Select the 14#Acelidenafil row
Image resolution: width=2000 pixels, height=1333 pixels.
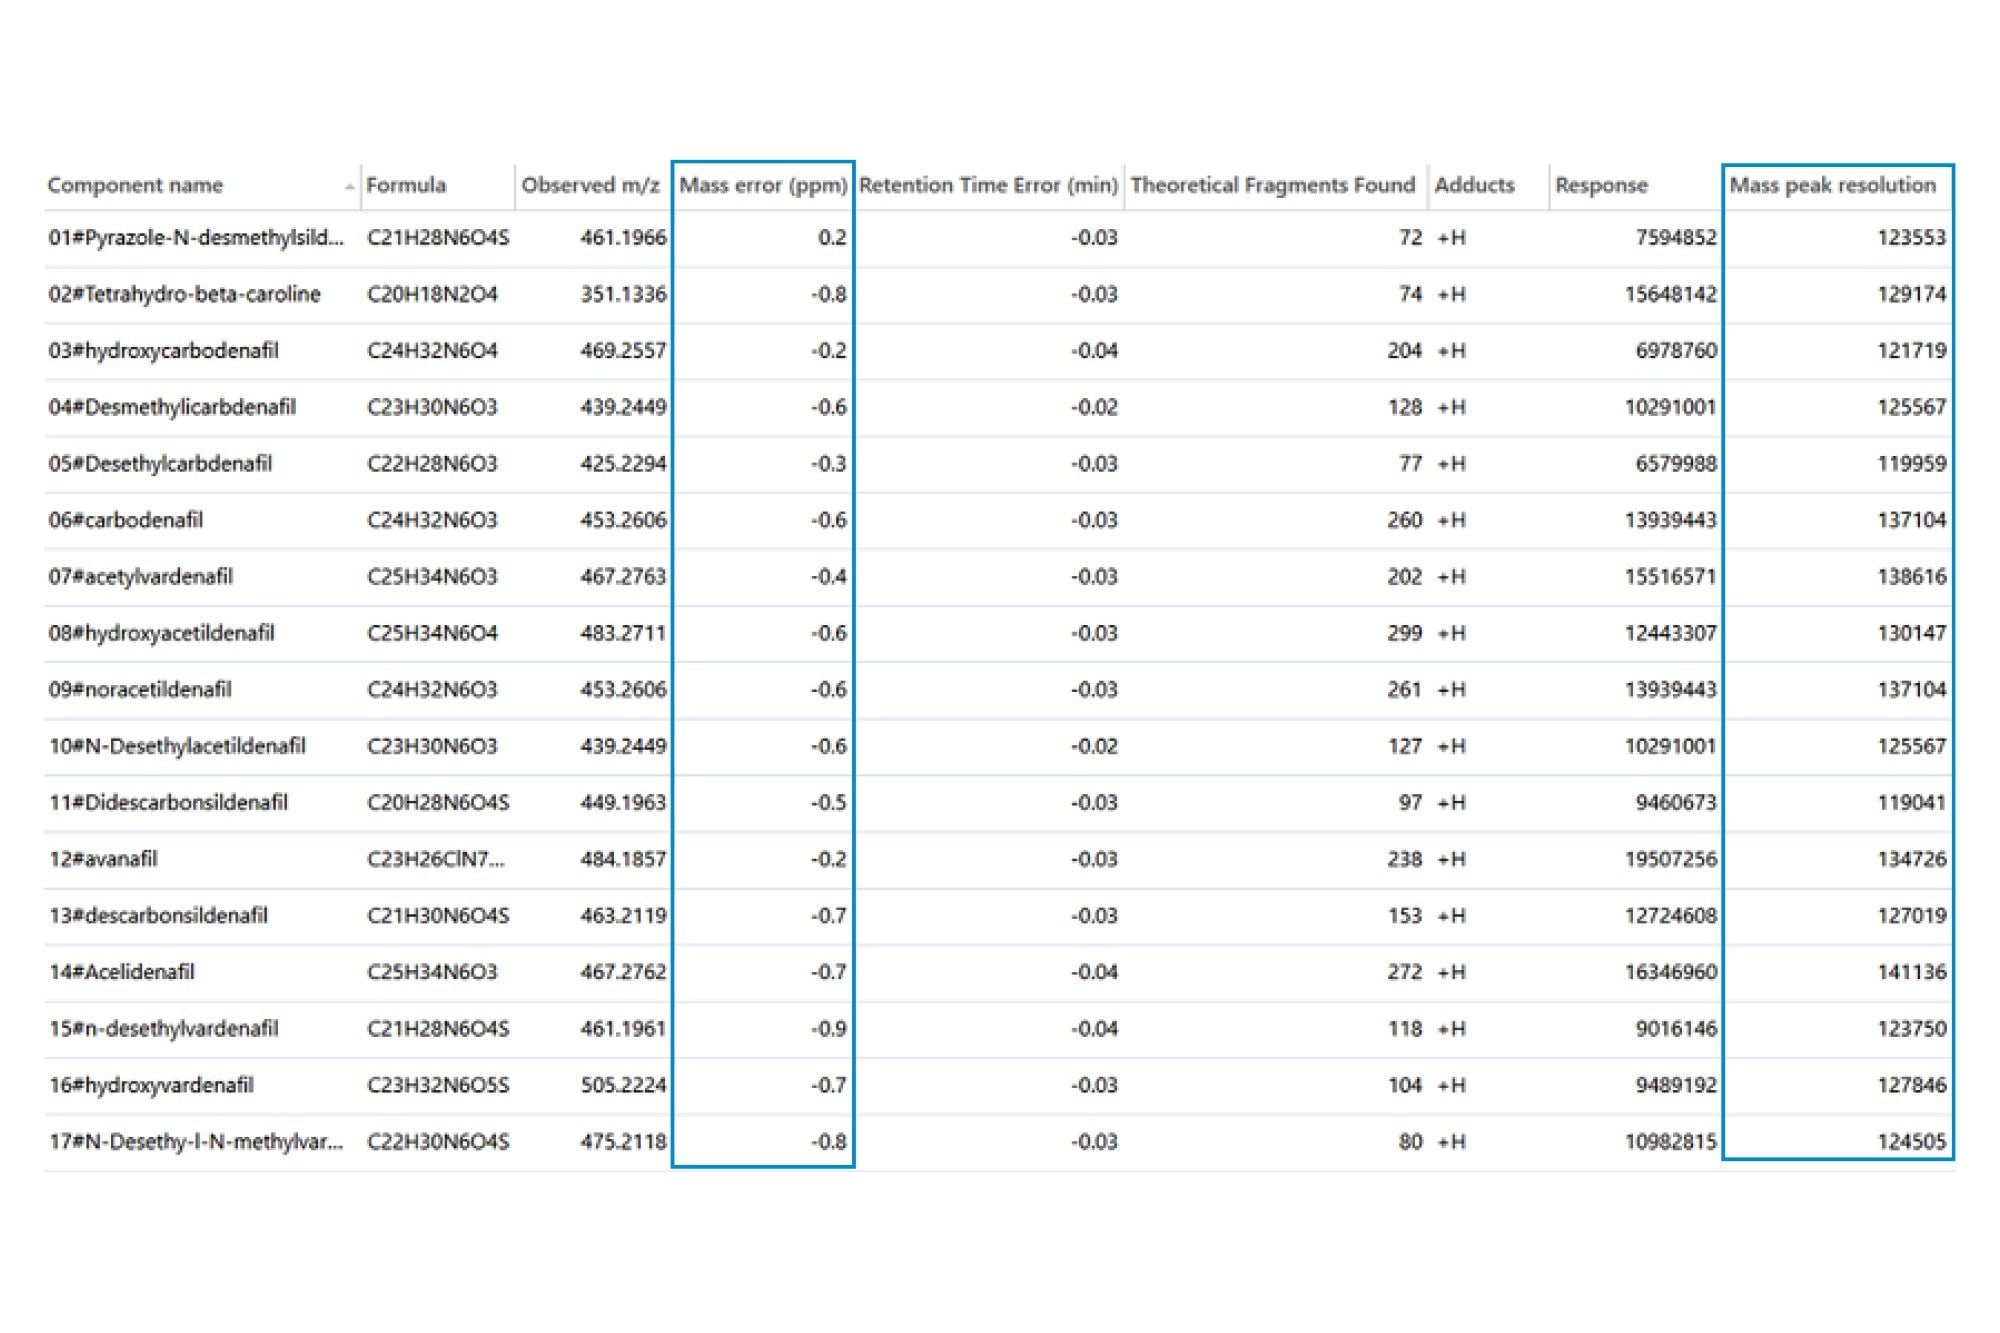(x=122, y=972)
